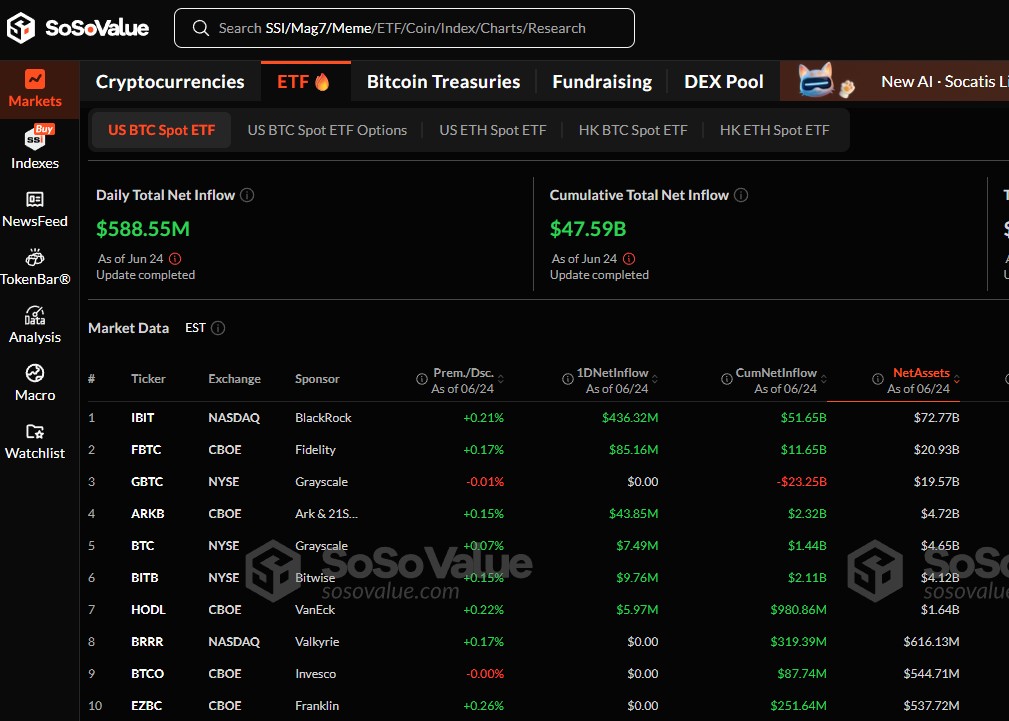Click the red alert icon under Daily Total Net Inflow
1009x721 pixels.
click(x=175, y=259)
